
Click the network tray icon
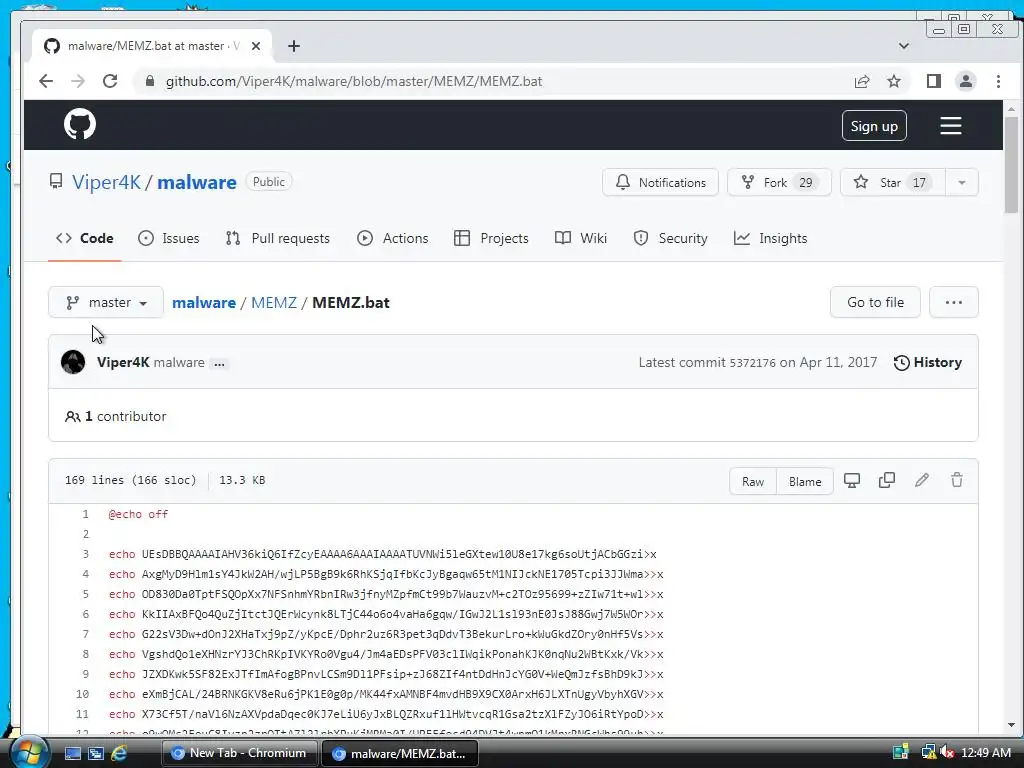[928, 753]
